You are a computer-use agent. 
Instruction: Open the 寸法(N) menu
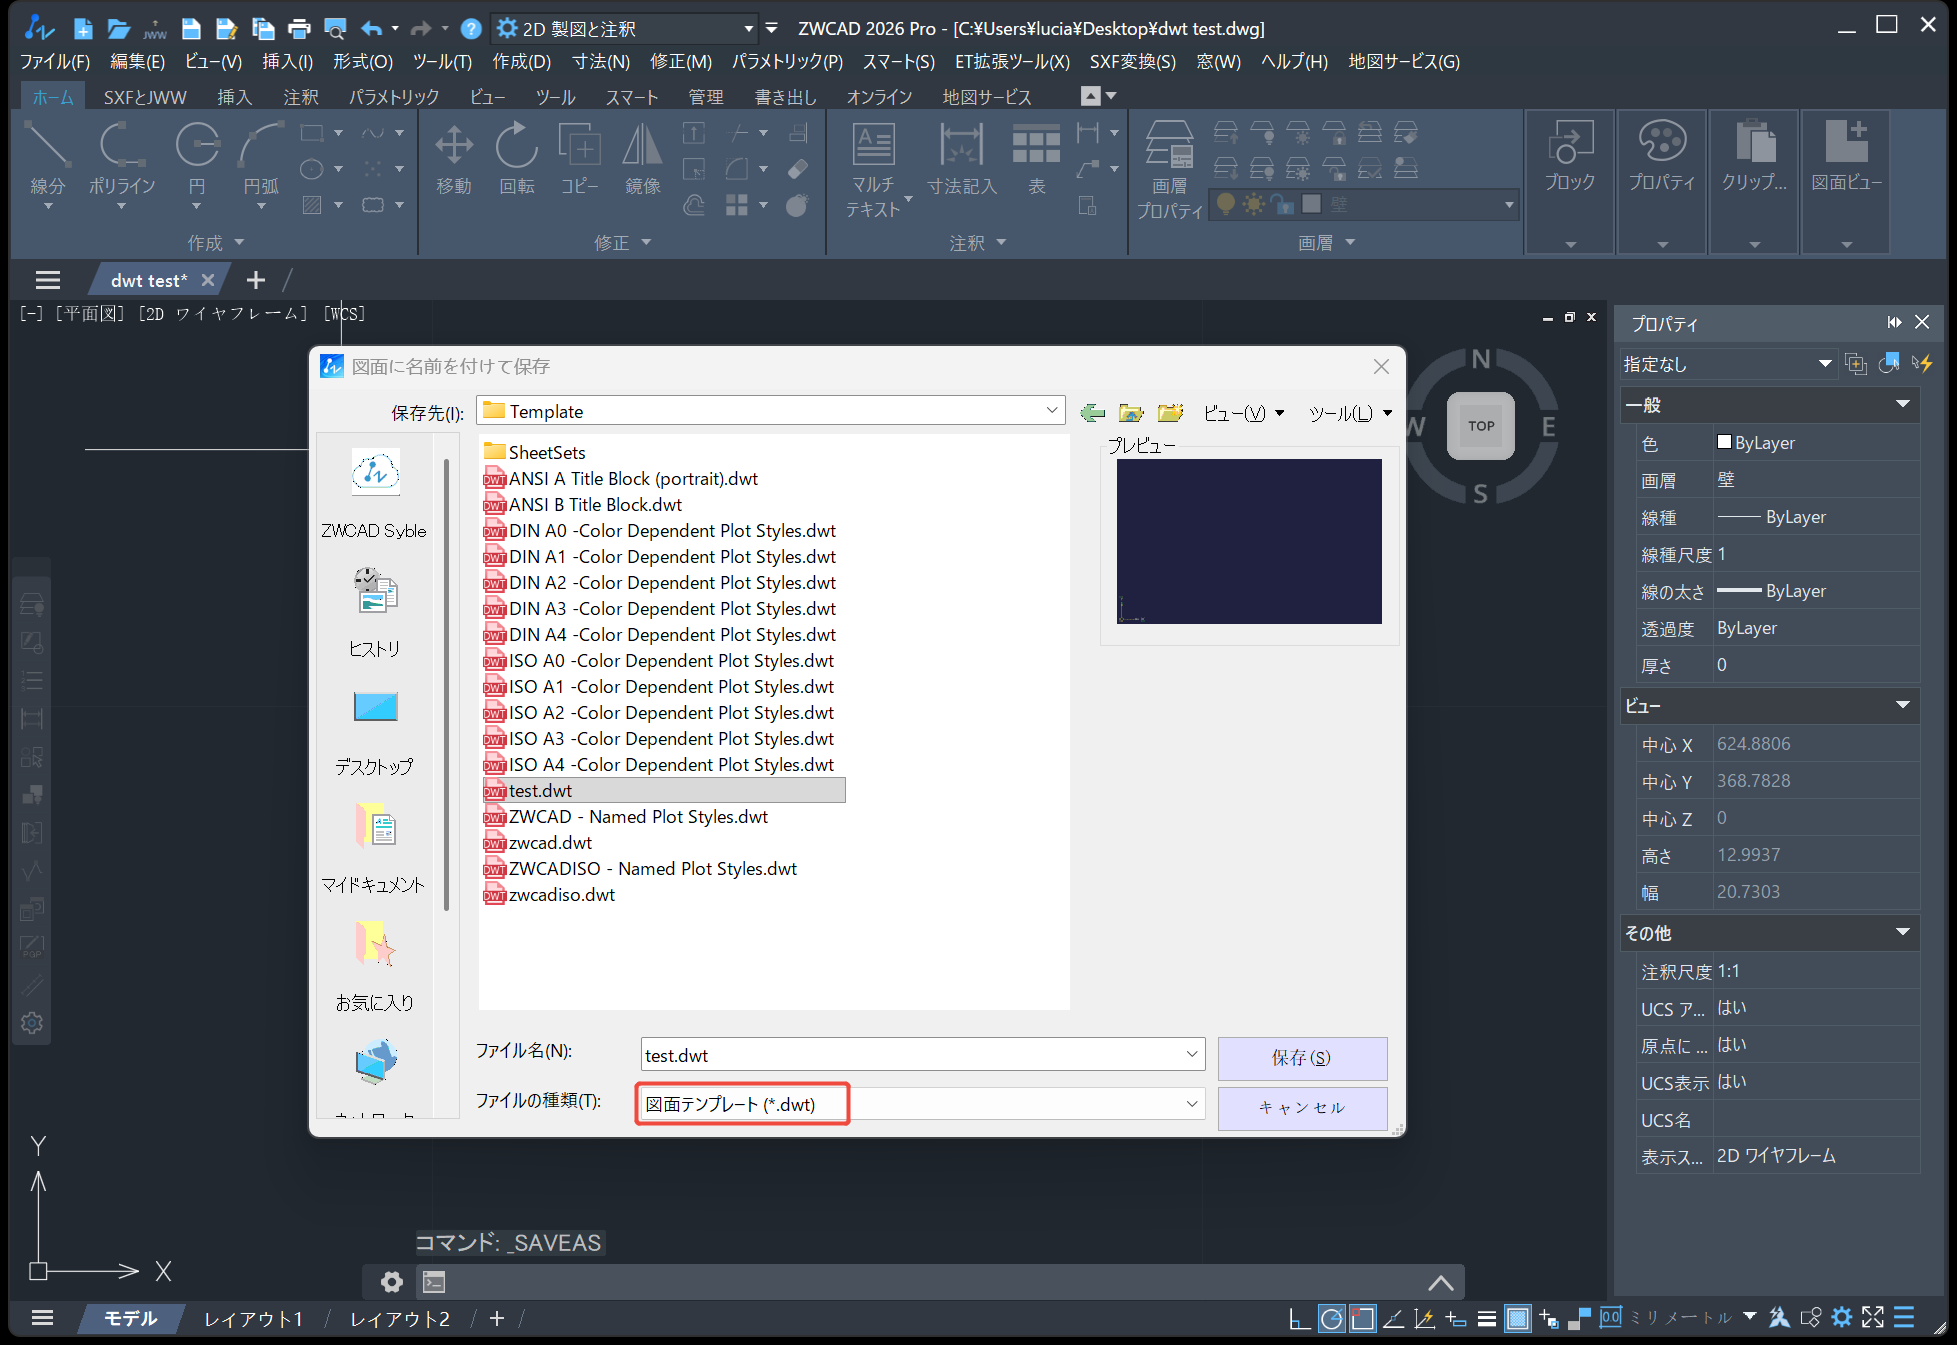(601, 62)
